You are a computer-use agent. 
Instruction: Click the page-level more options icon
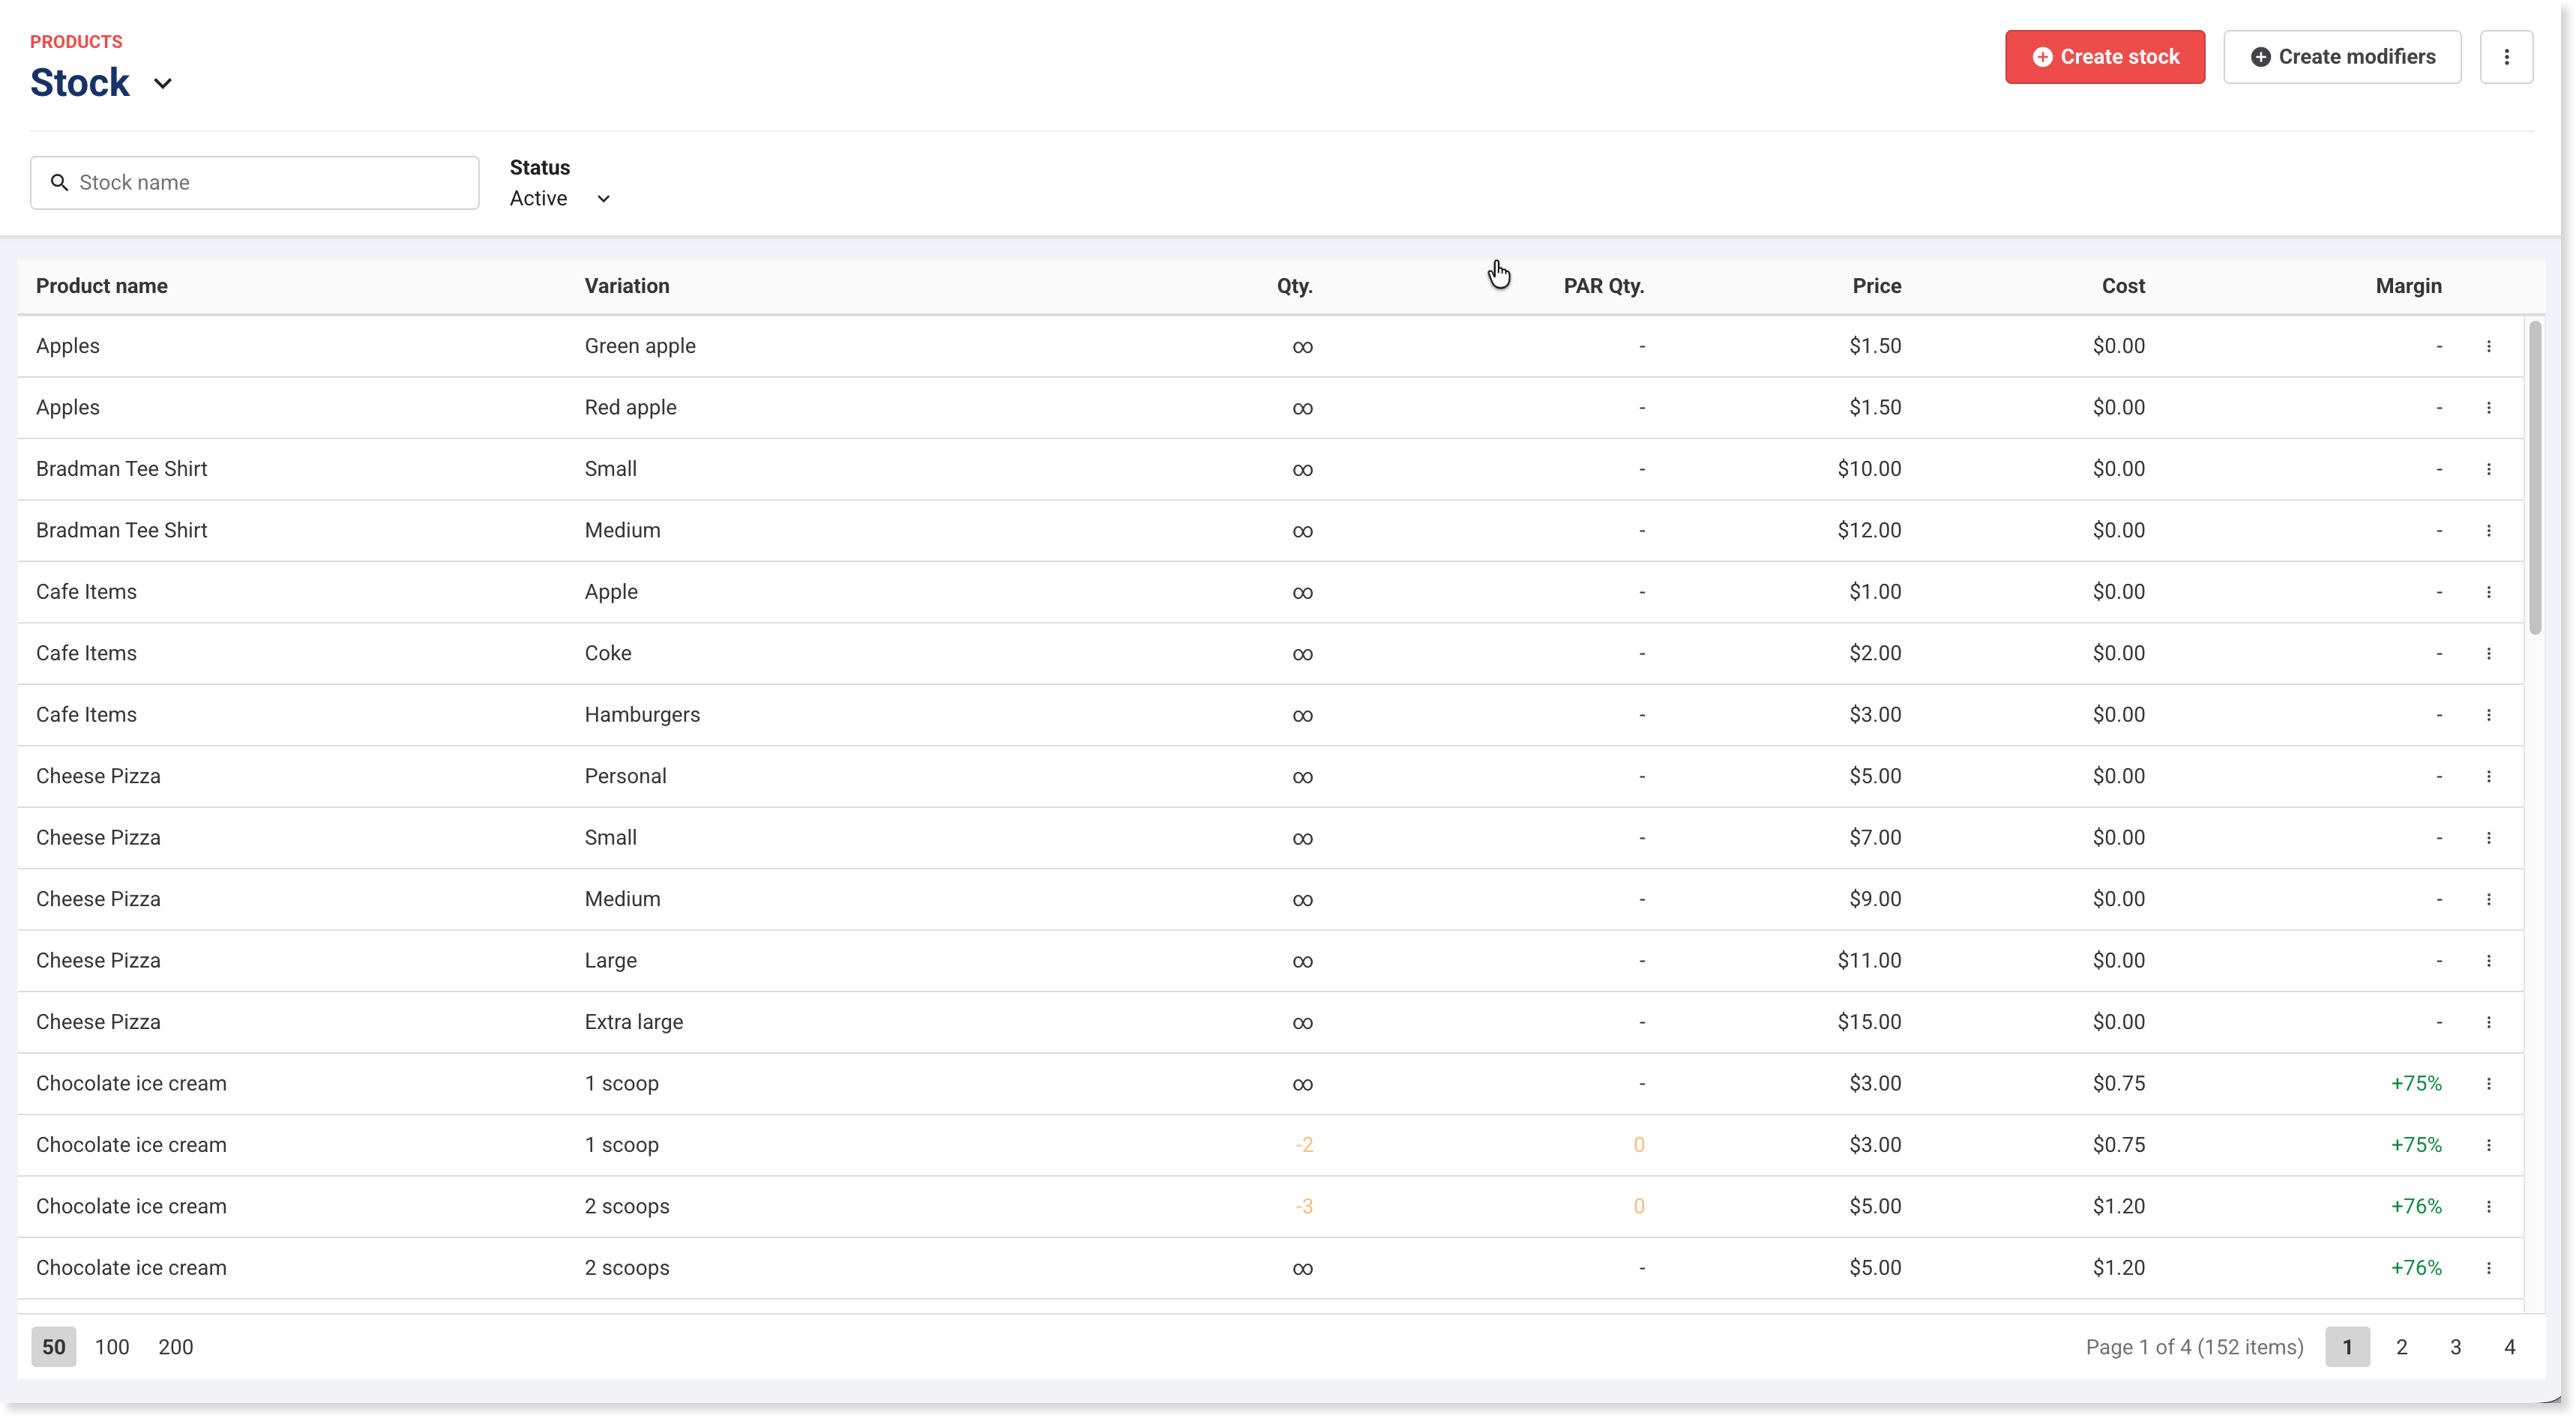pyautogui.click(x=2506, y=57)
